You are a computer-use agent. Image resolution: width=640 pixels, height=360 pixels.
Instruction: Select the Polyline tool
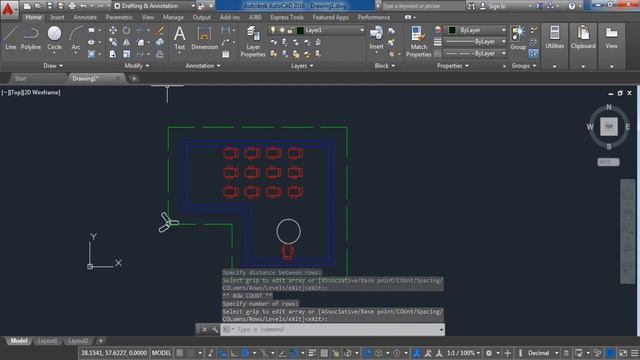(x=31, y=38)
